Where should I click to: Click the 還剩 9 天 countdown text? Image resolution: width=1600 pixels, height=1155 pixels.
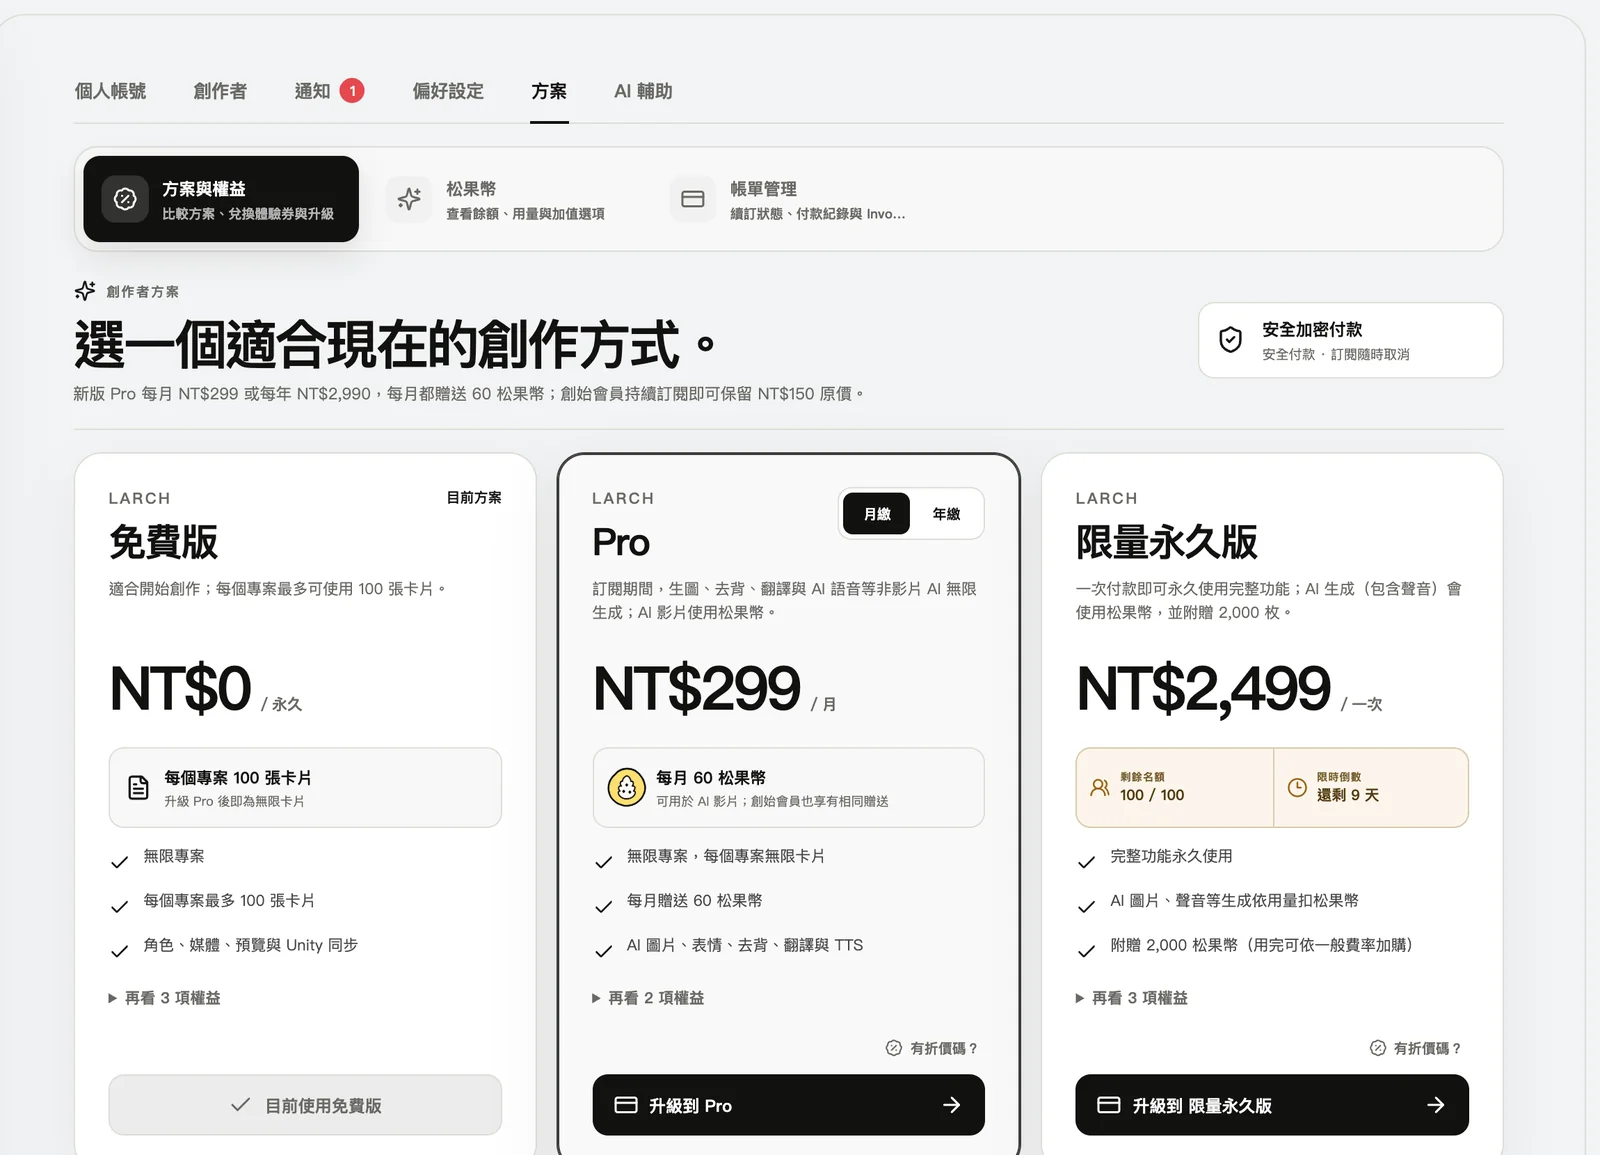click(x=1348, y=795)
